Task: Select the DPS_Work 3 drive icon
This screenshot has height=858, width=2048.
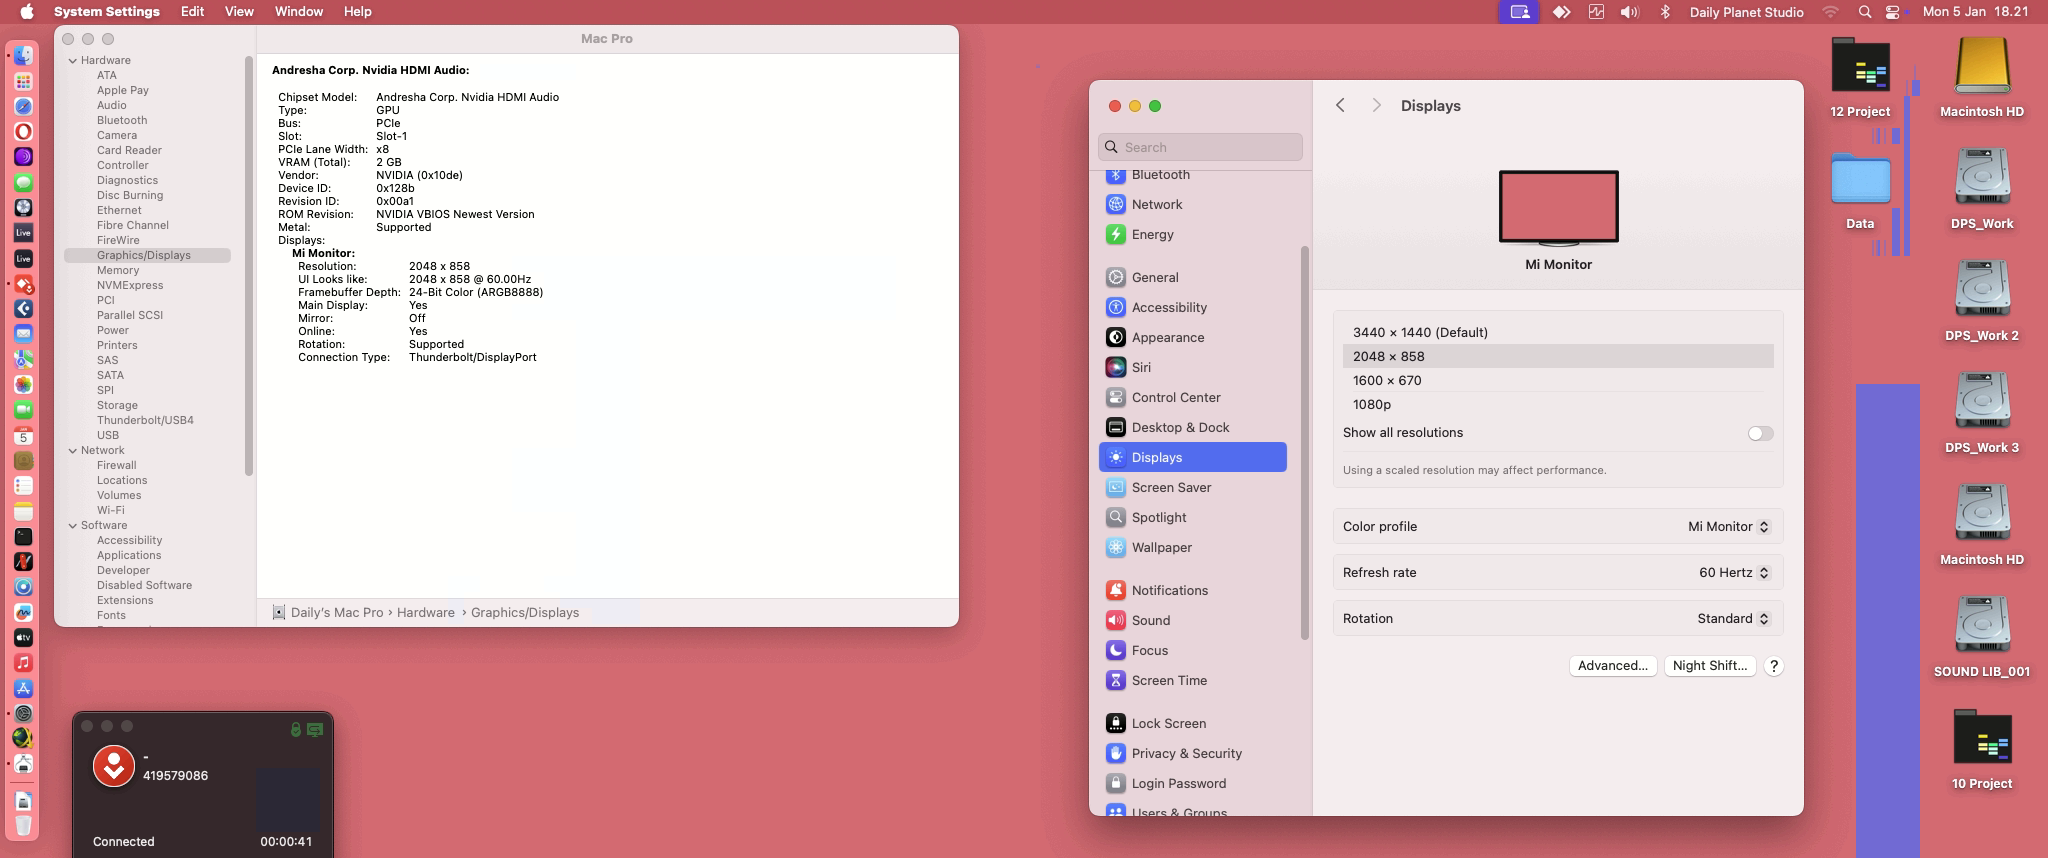Action: (1982, 400)
